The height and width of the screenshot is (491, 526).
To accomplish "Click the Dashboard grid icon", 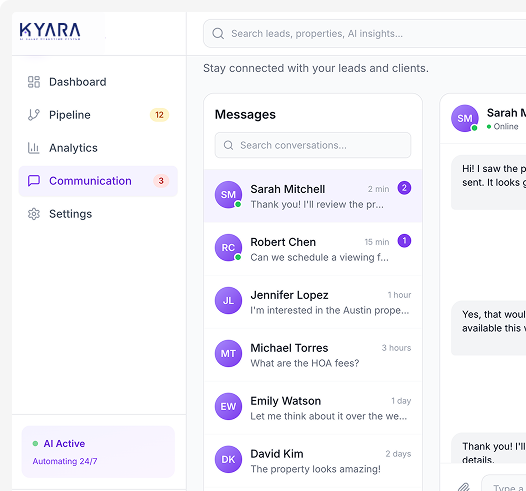I will [x=34, y=82].
